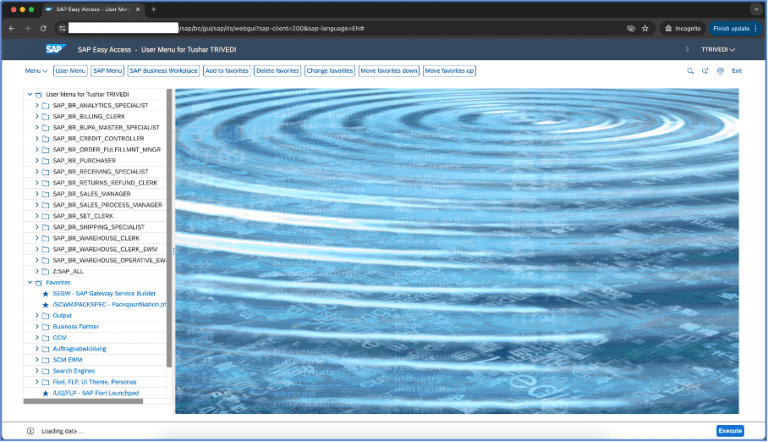Open the Menu dropdown
768x442 pixels.
(x=36, y=71)
